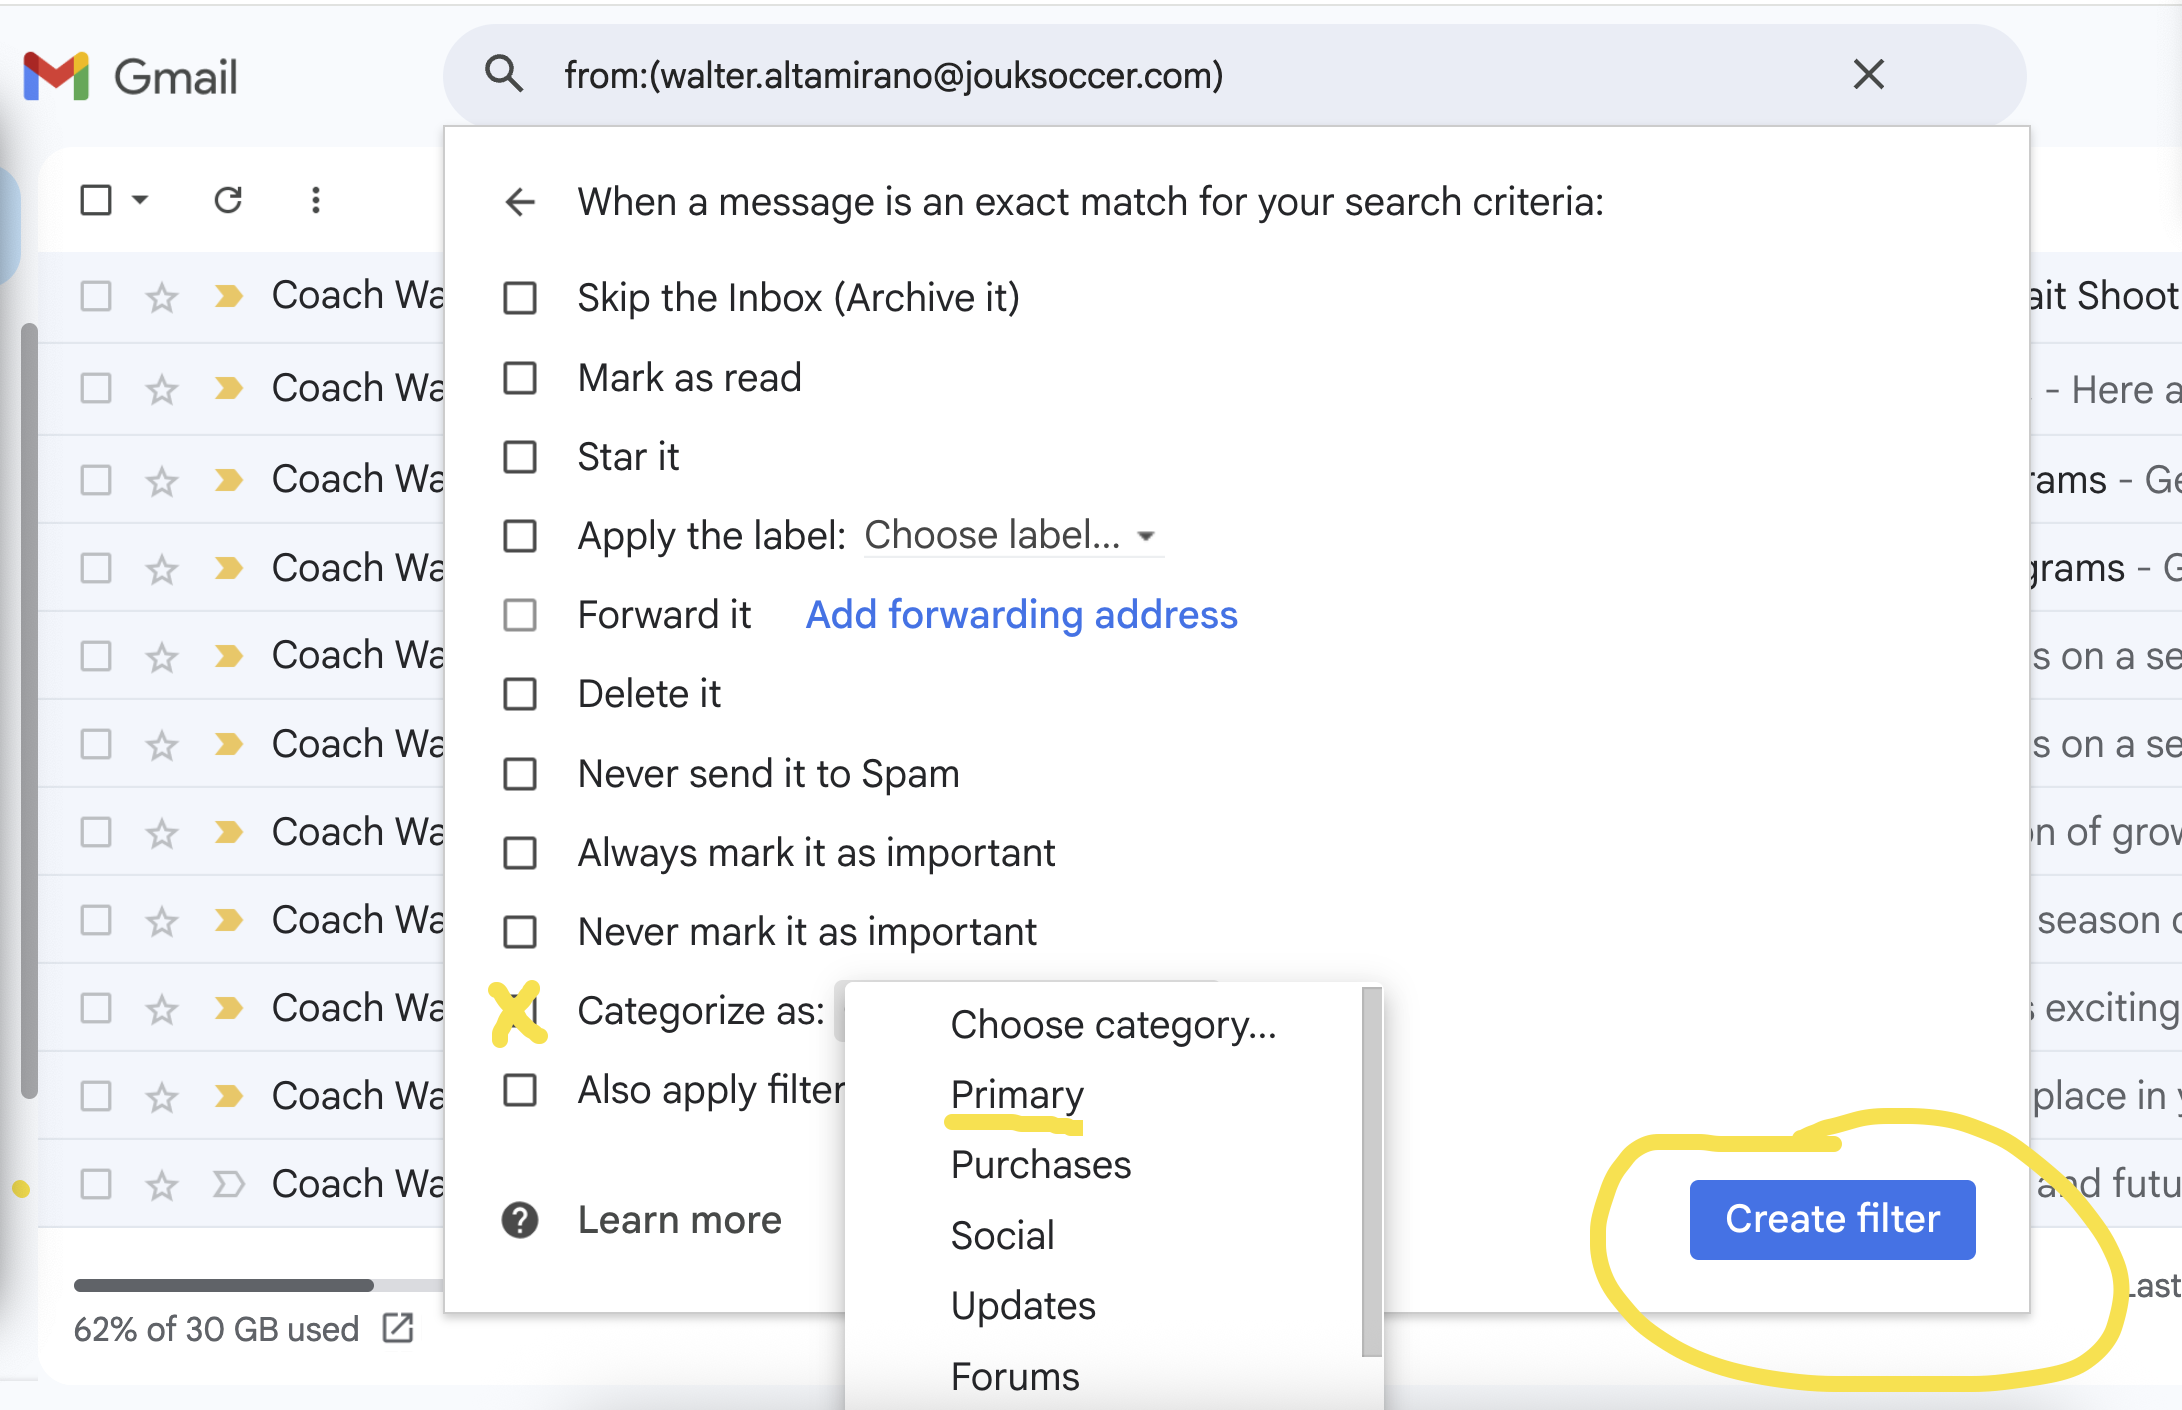Select Social category option
This screenshot has height=1410, width=2182.
pos(1002,1236)
